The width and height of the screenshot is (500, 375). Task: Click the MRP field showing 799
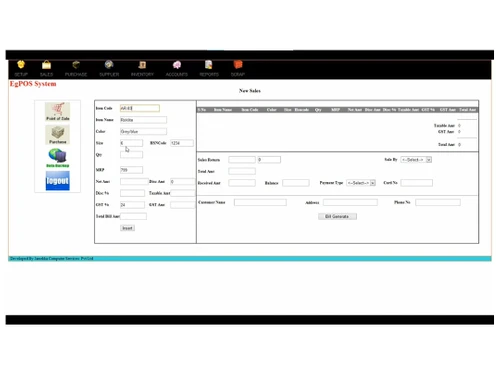[131, 170]
